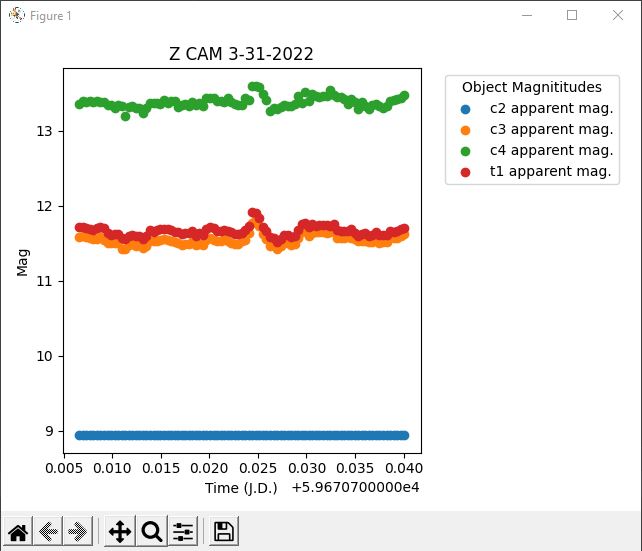
Task: Click the outlying low green c4 point near 0.011
Action: (x=125, y=117)
